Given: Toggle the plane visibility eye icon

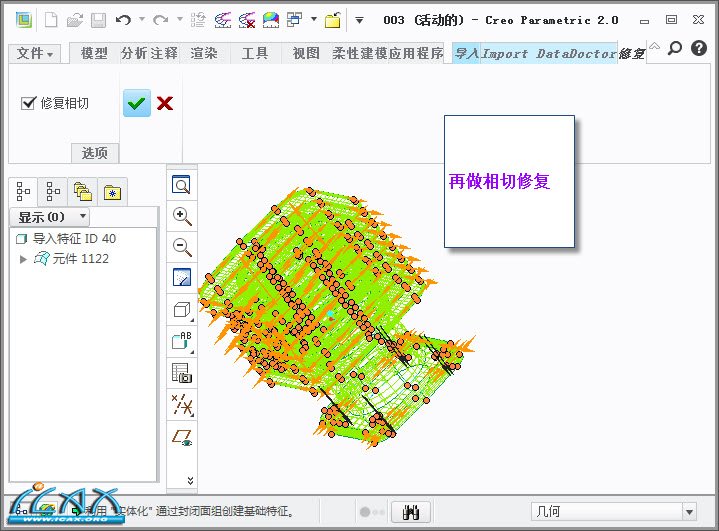Looking at the screenshot, I should (182, 437).
